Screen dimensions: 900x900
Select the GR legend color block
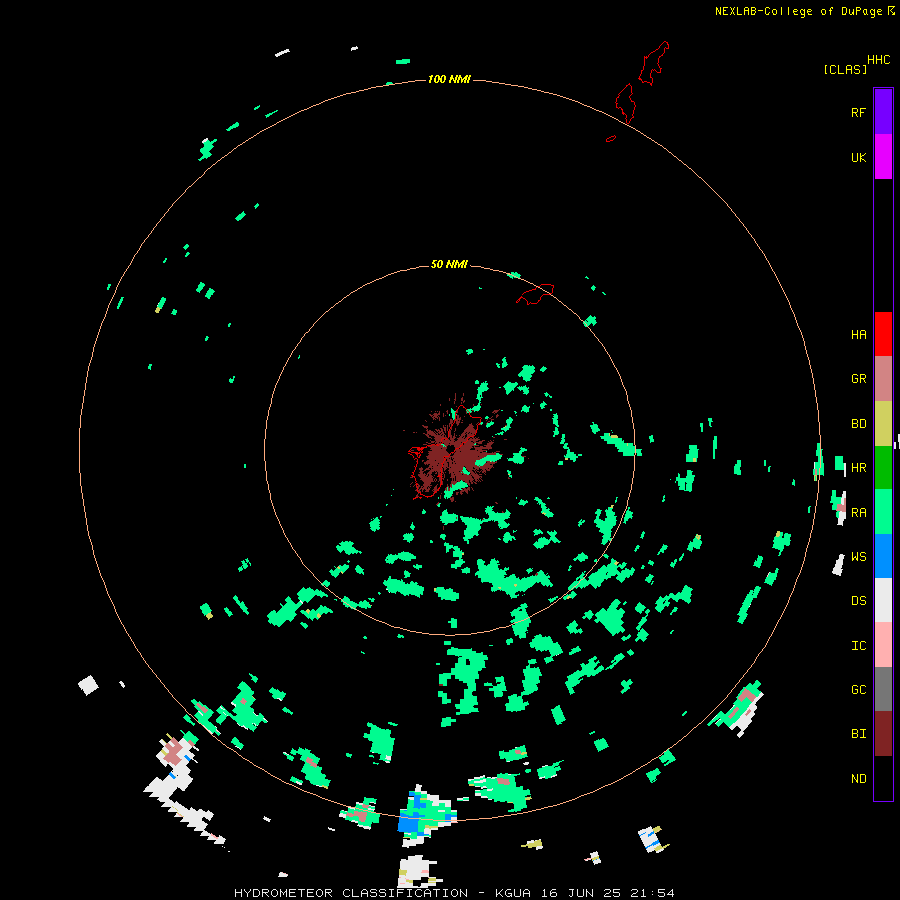pyautogui.click(x=883, y=379)
